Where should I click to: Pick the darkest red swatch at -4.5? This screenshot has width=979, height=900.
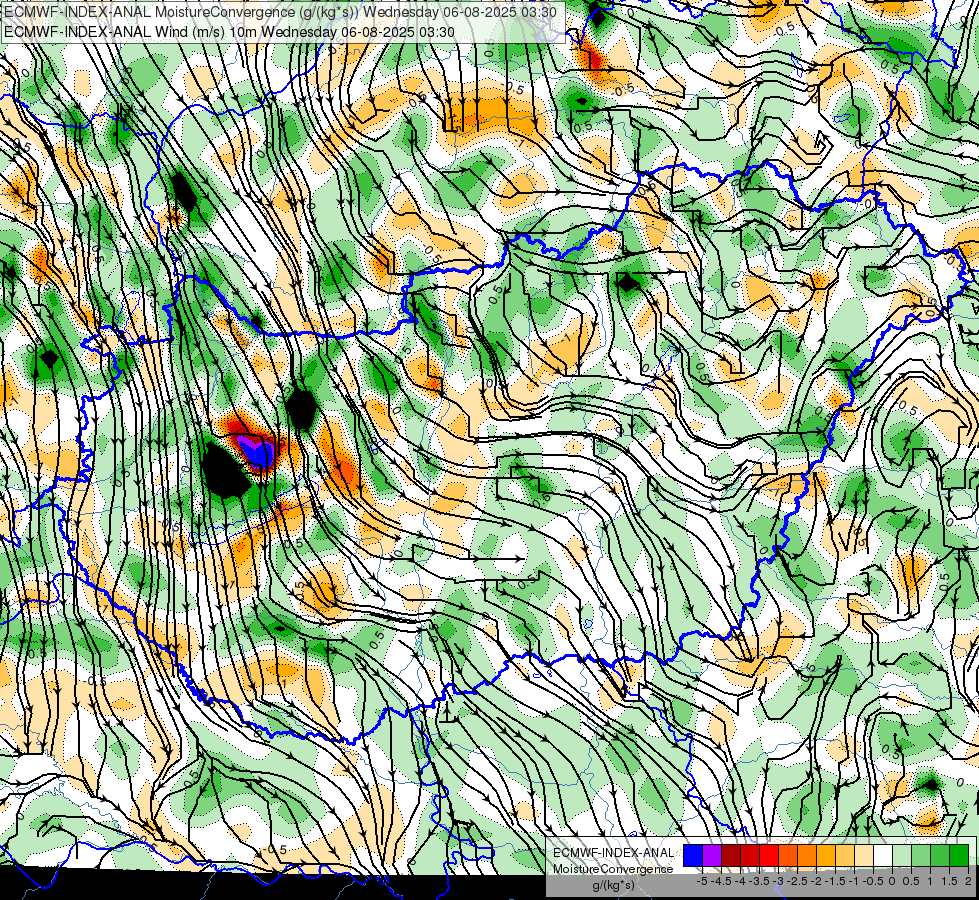[731, 856]
